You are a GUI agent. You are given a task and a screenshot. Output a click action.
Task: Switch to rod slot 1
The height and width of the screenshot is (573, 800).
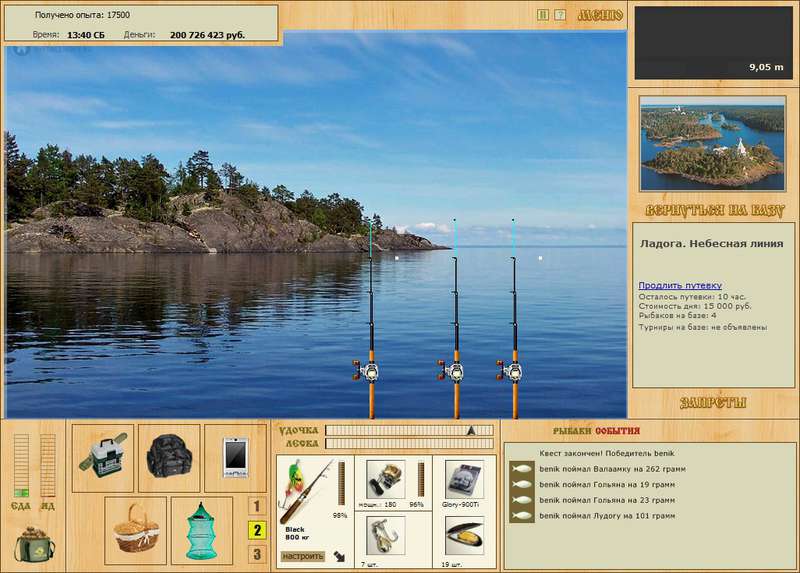point(257,506)
